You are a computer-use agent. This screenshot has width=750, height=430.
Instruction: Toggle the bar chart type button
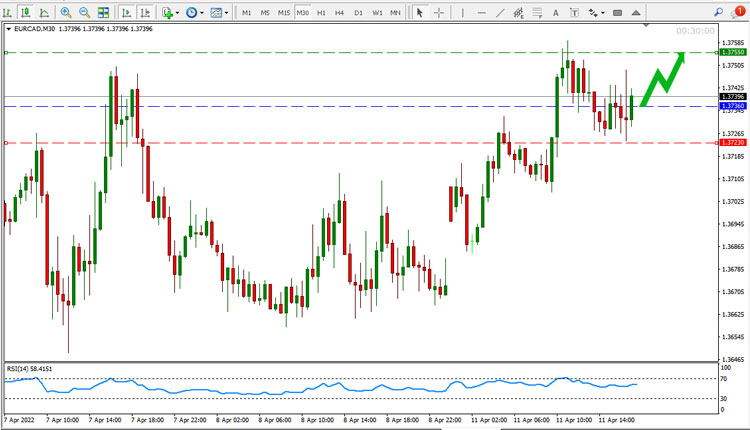click(7, 12)
